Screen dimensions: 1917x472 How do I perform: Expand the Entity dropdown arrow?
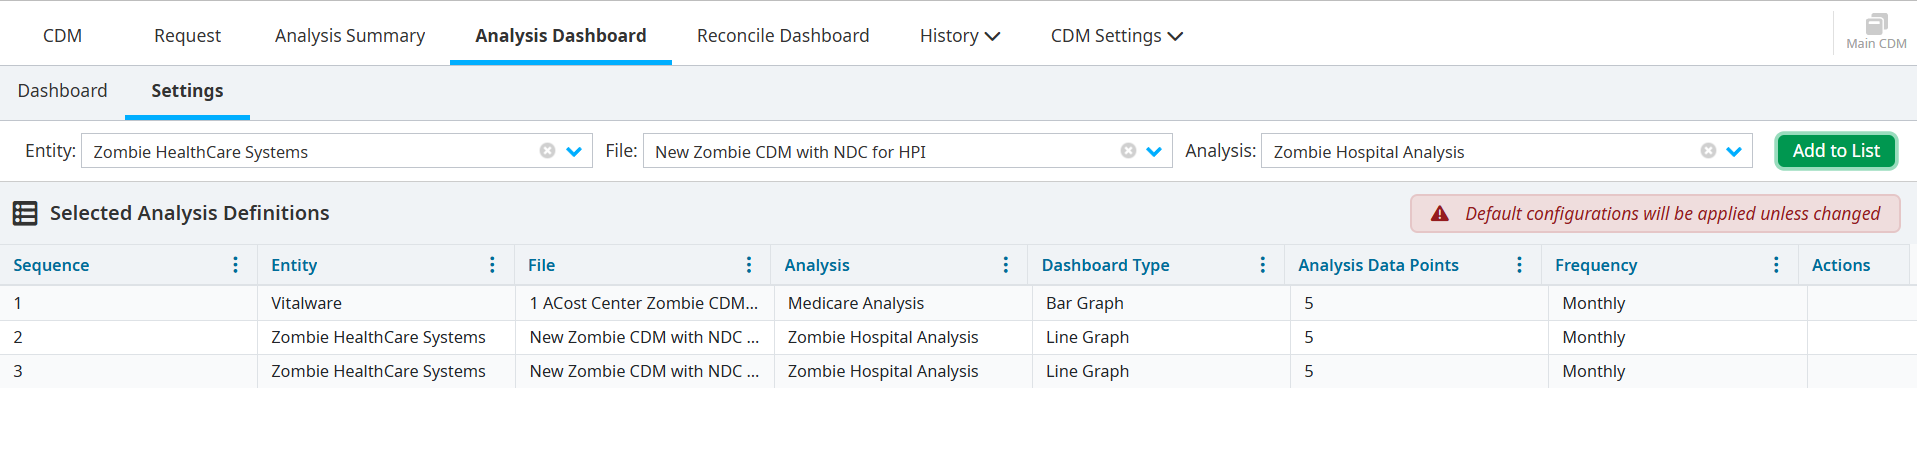574,152
